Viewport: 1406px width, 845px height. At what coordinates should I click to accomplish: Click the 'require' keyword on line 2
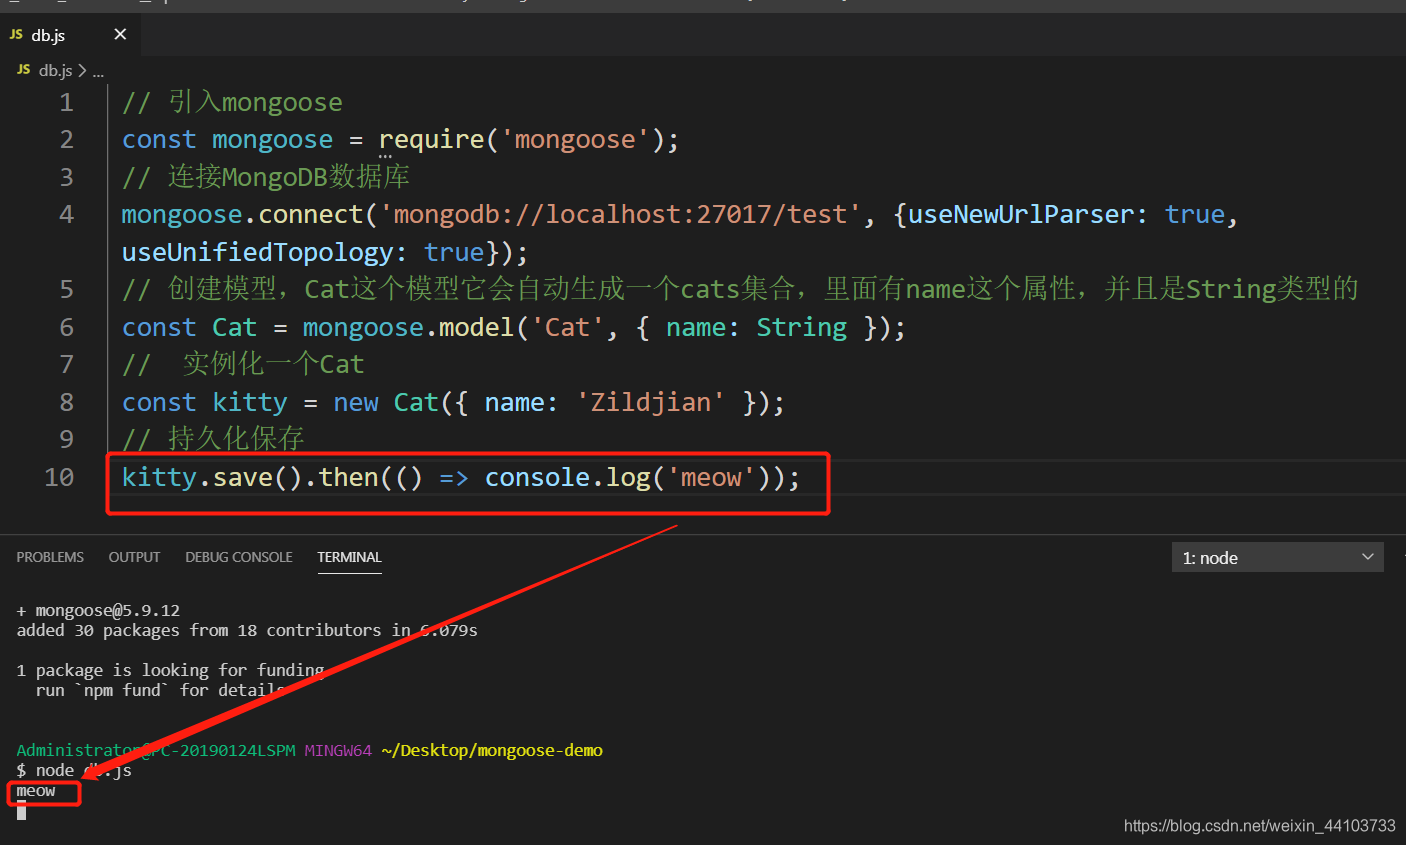pyautogui.click(x=431, y=139)
